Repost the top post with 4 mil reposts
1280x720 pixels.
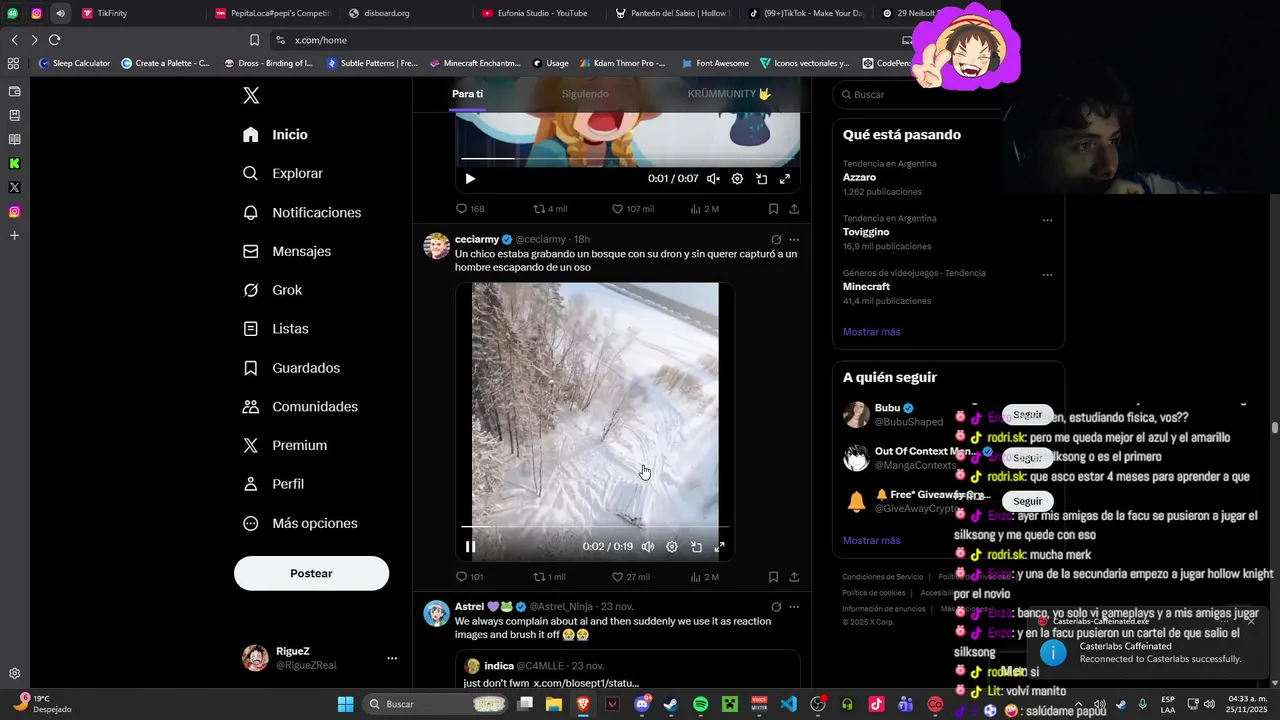(x=550, y=209)
